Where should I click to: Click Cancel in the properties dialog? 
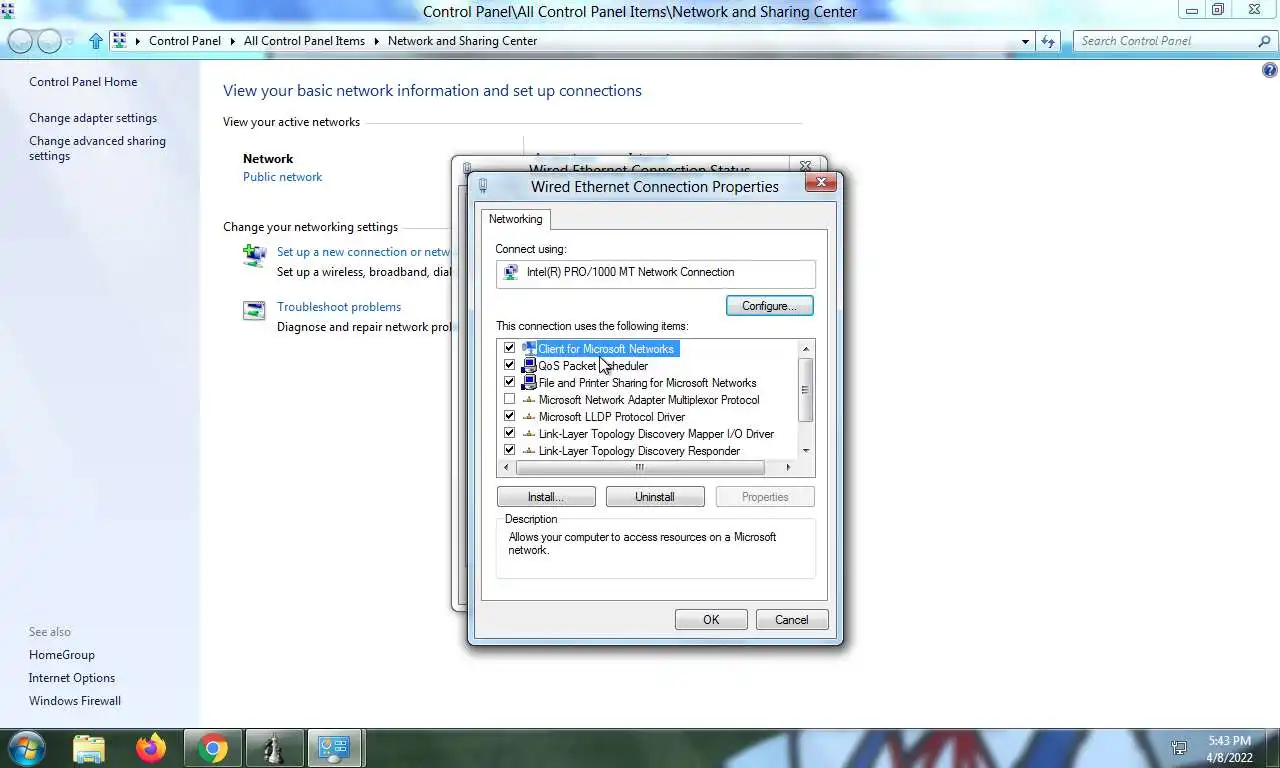pos(791,620)
